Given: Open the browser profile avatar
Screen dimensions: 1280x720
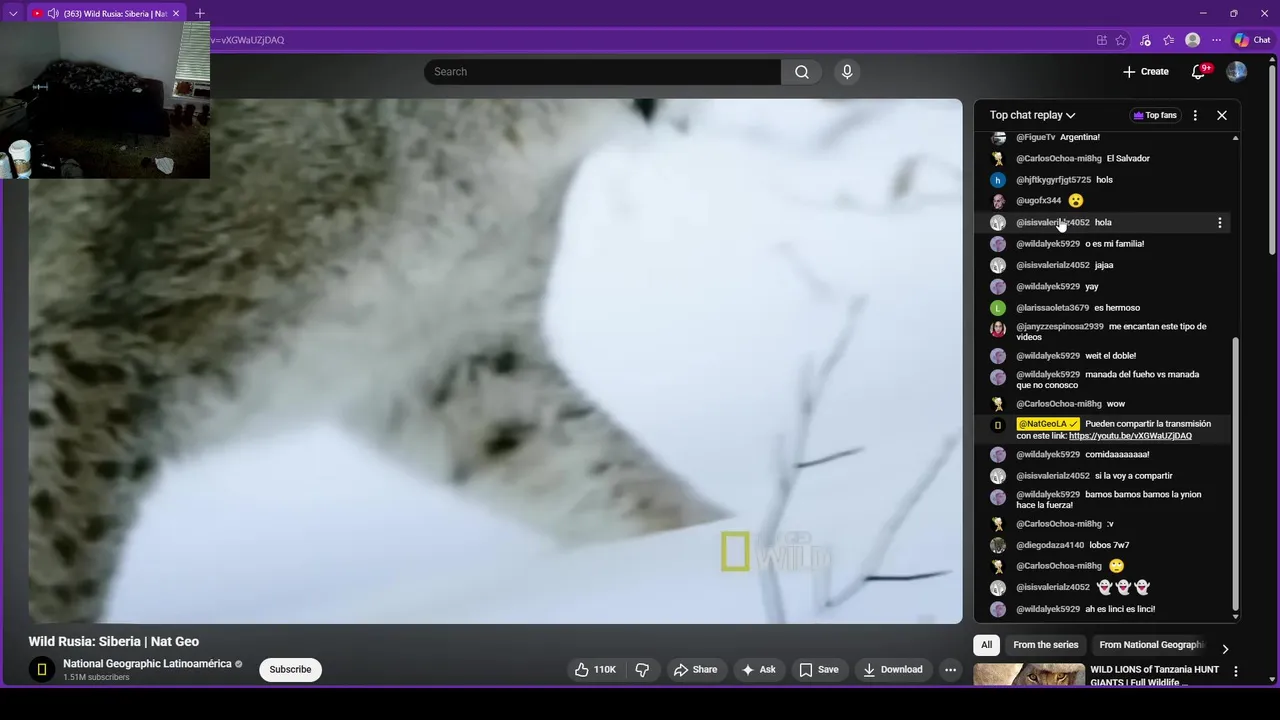Looking at the screenshot, I should [1192, 40].
